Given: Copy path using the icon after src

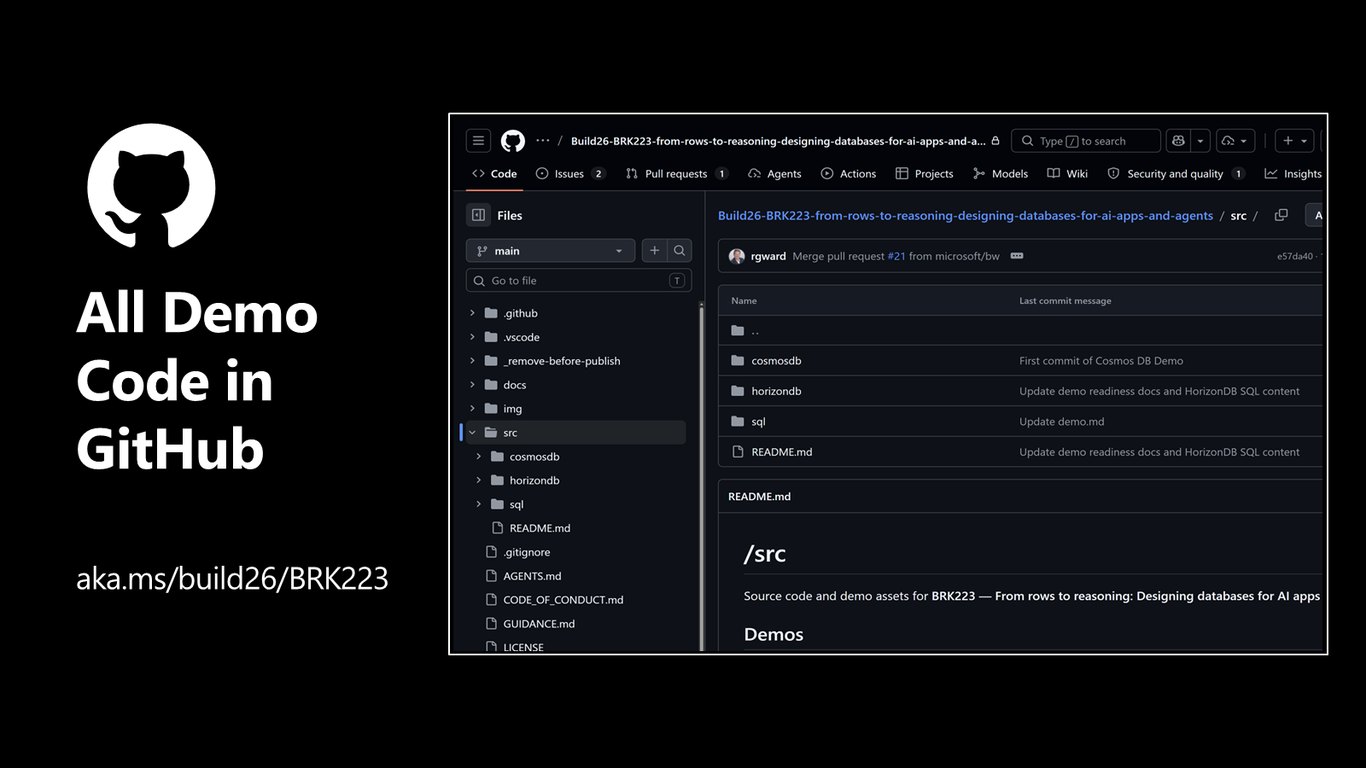Looking at the screenshot, I should tap(1281, 215).
